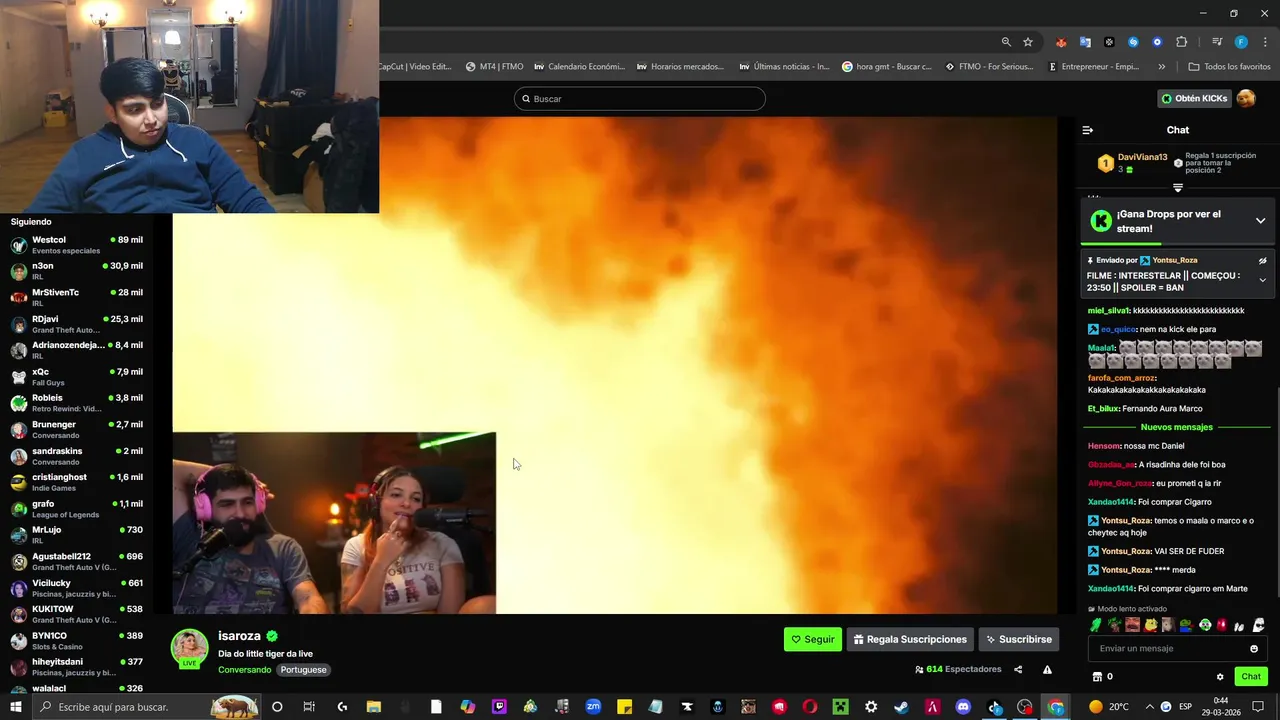Click Regala Suscripciones button
The width and height of the screenshot is (1280, 720).
click(911, 639)
